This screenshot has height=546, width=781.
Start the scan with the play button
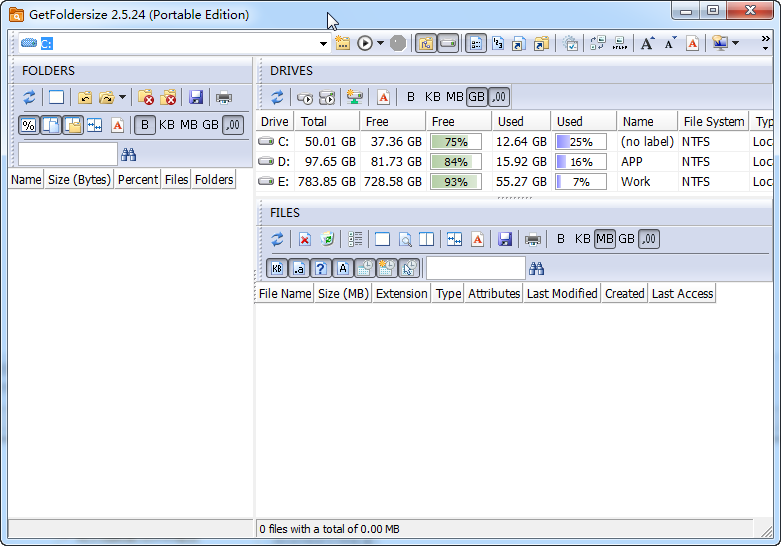(x=365, y=43)
